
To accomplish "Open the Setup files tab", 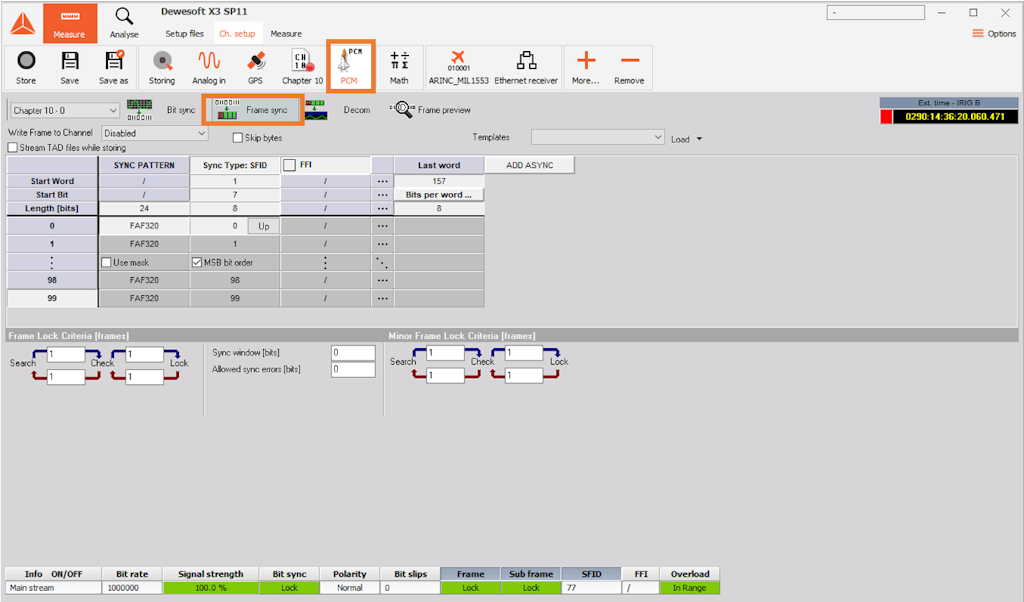I will click(x=184, y=33).
